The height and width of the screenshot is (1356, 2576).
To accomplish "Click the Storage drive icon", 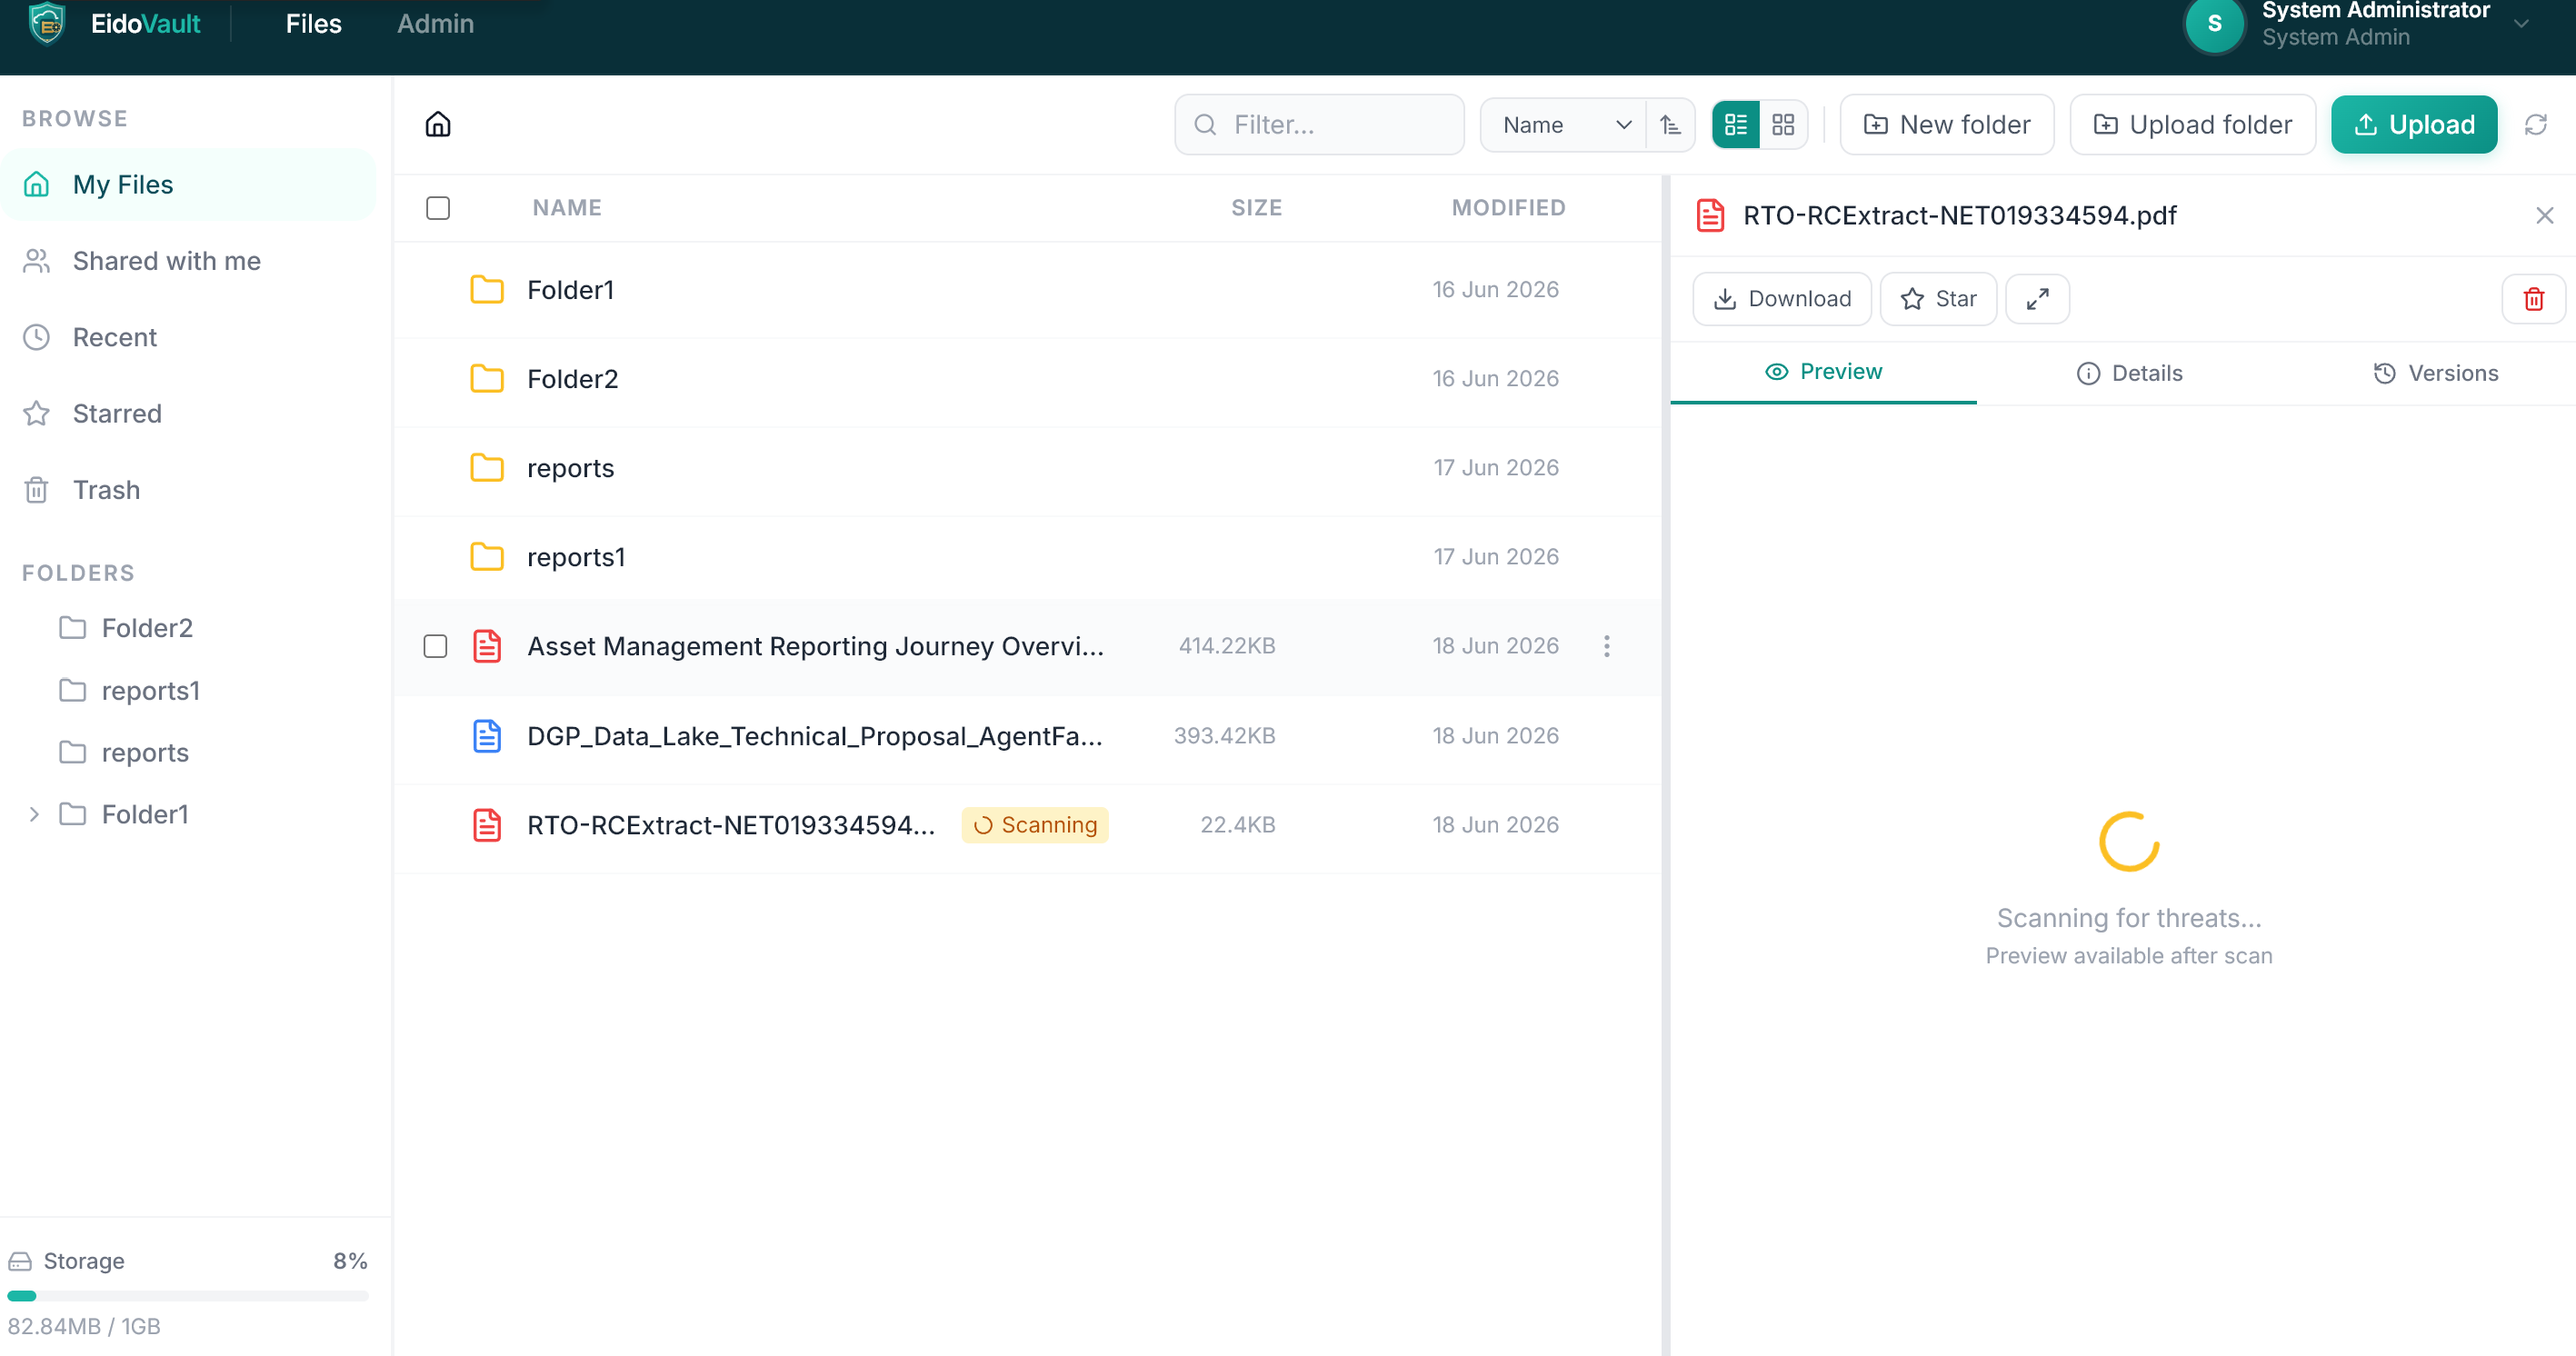I will point(19,1261).
